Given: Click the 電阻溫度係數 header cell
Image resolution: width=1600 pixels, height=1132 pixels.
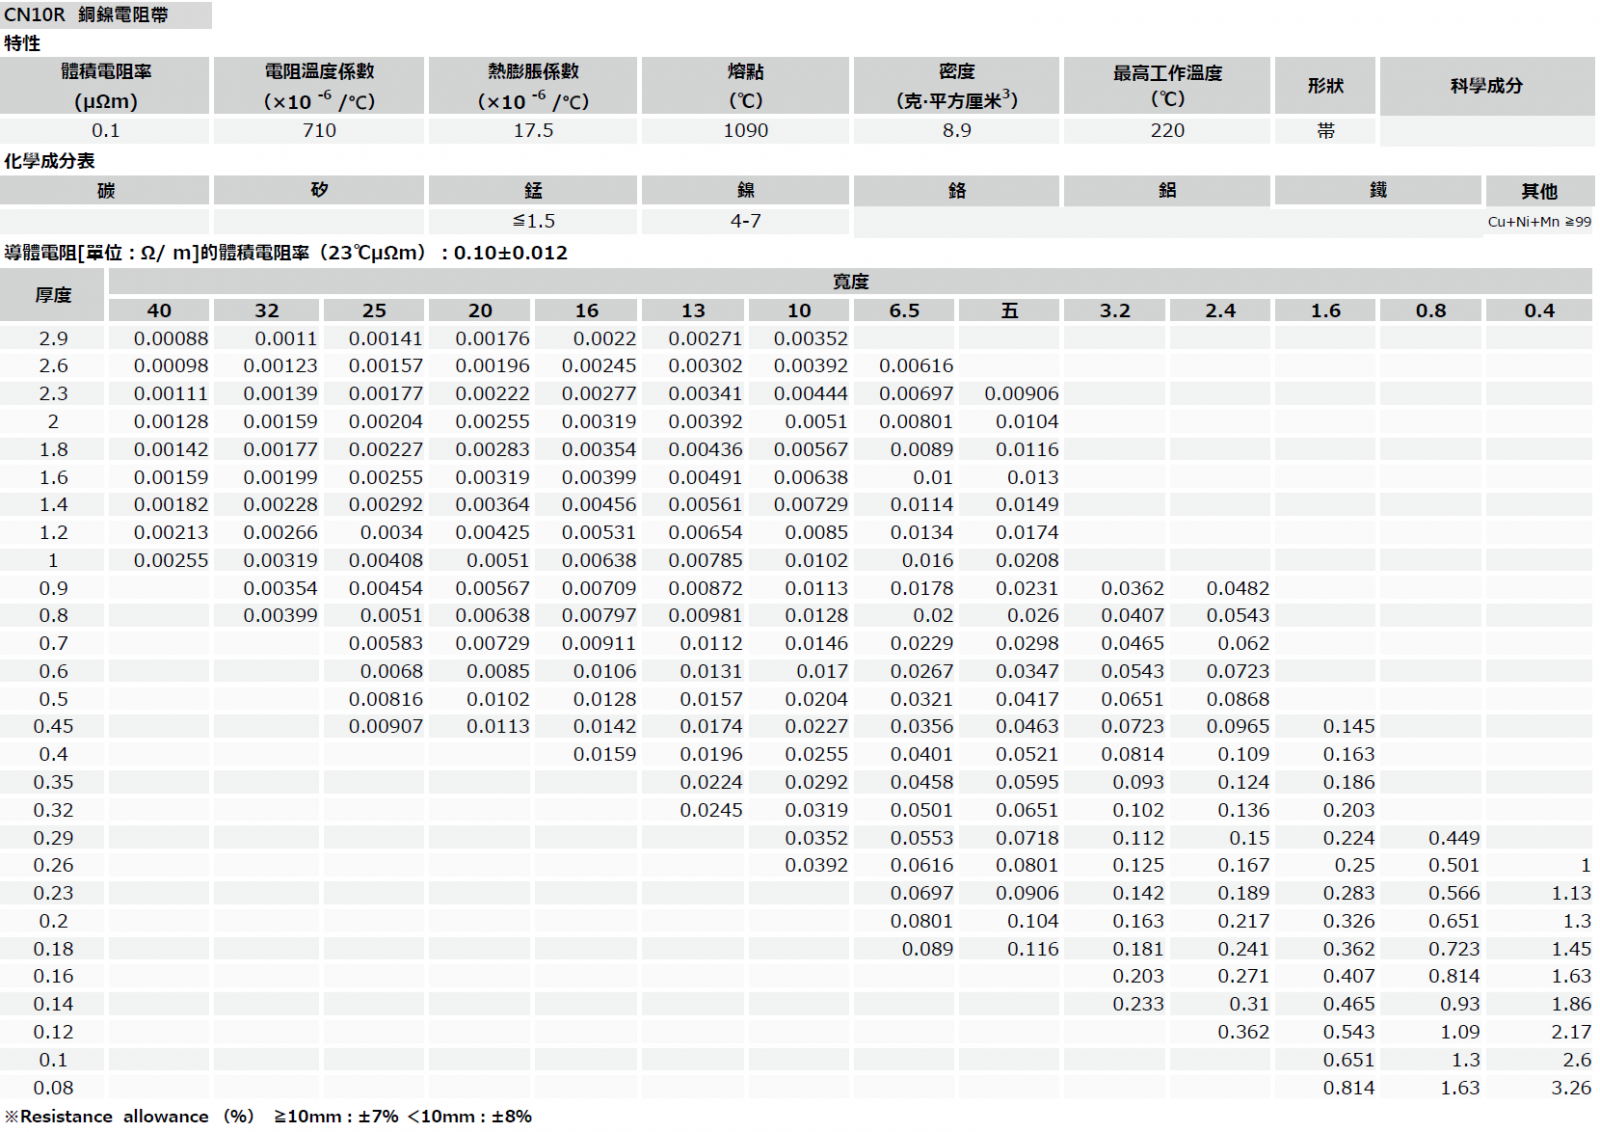Looking at the screenshot, I should pos(319,86).
